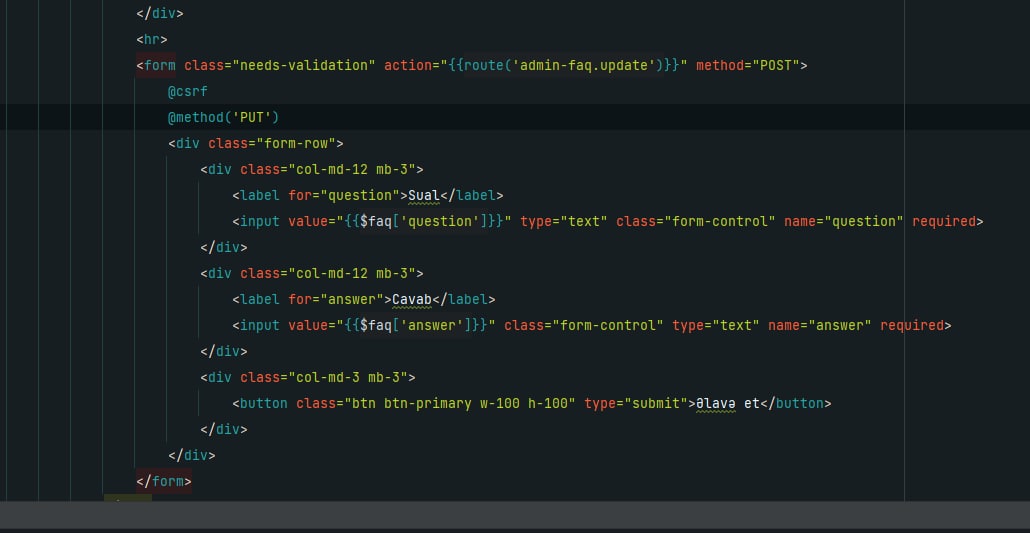
Task: Click the needs-validation class value
Action: coord(304,65)
